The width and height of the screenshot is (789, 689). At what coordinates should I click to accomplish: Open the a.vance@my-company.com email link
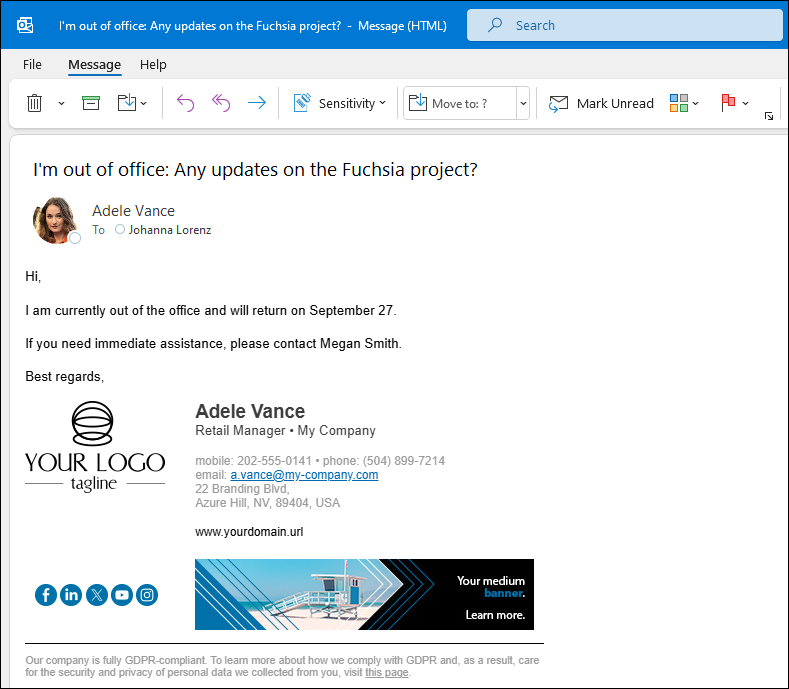[x=304, y=475]
